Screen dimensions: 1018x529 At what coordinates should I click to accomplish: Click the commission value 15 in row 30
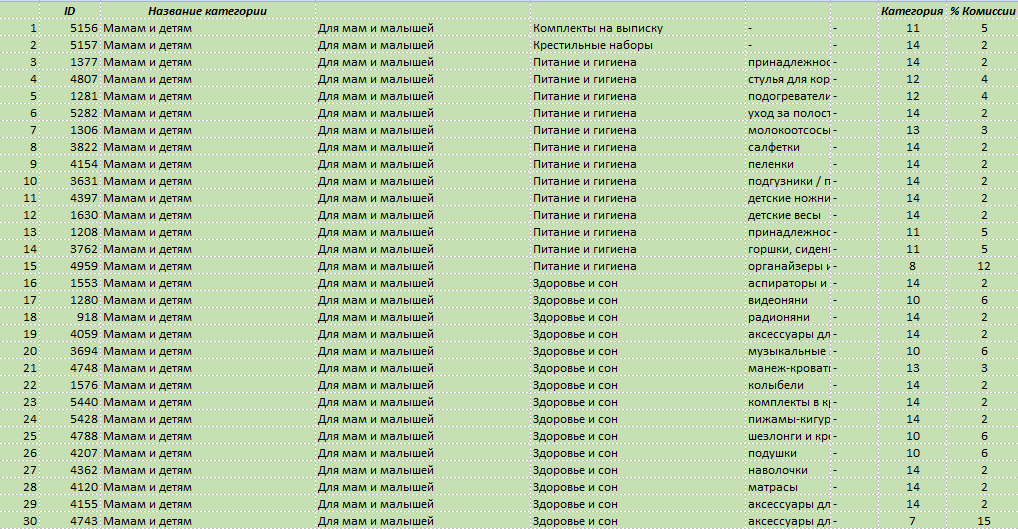(984, 521)
